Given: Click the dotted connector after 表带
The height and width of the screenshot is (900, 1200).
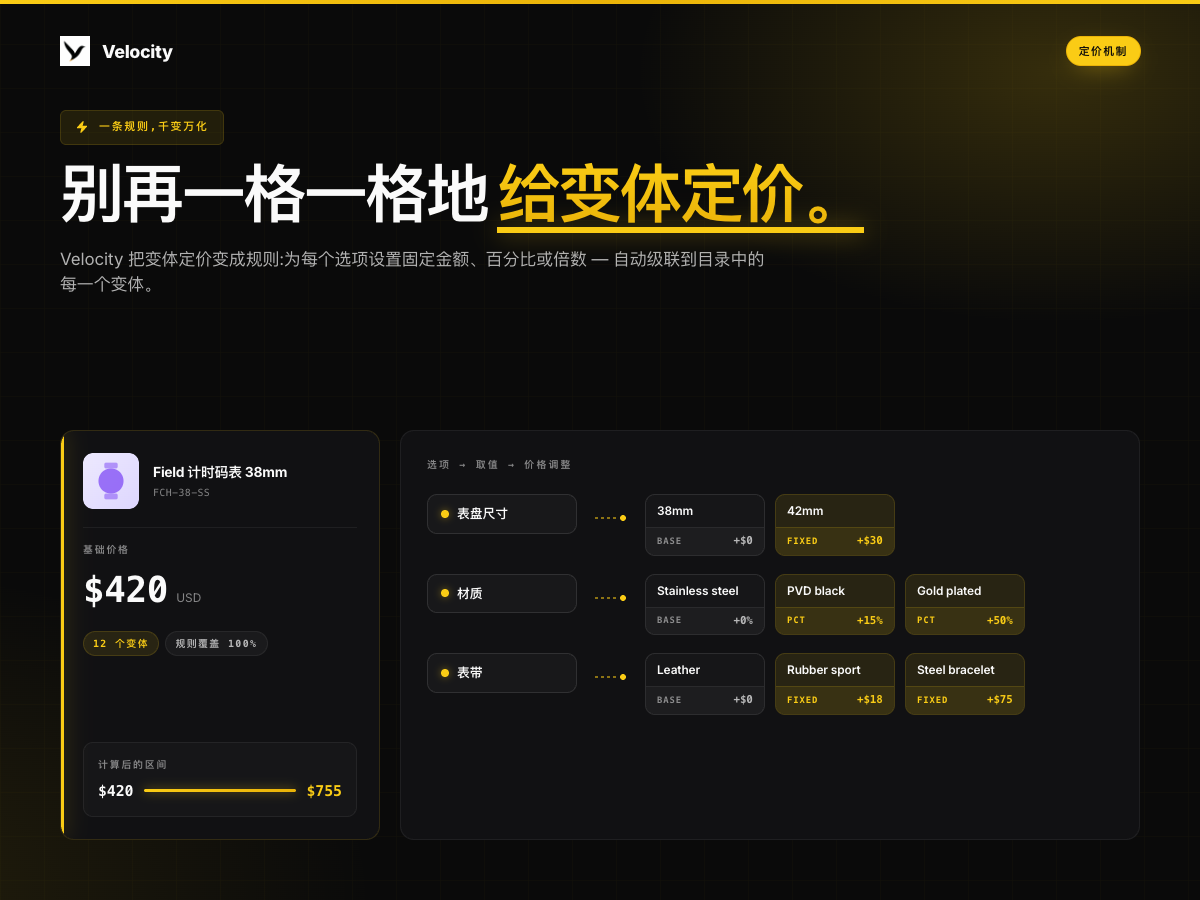Looking at the screenshot, I should coord(610,677).
